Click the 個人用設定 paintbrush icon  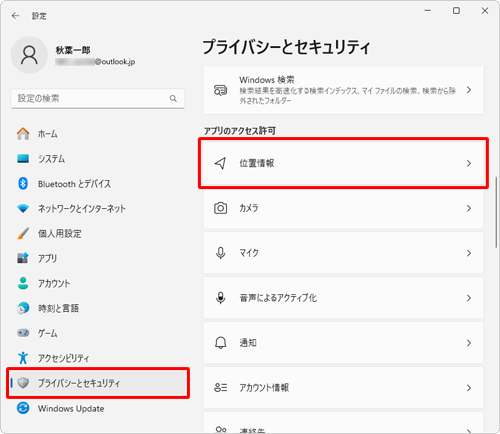pyautogui.click(x=23, y=233)
